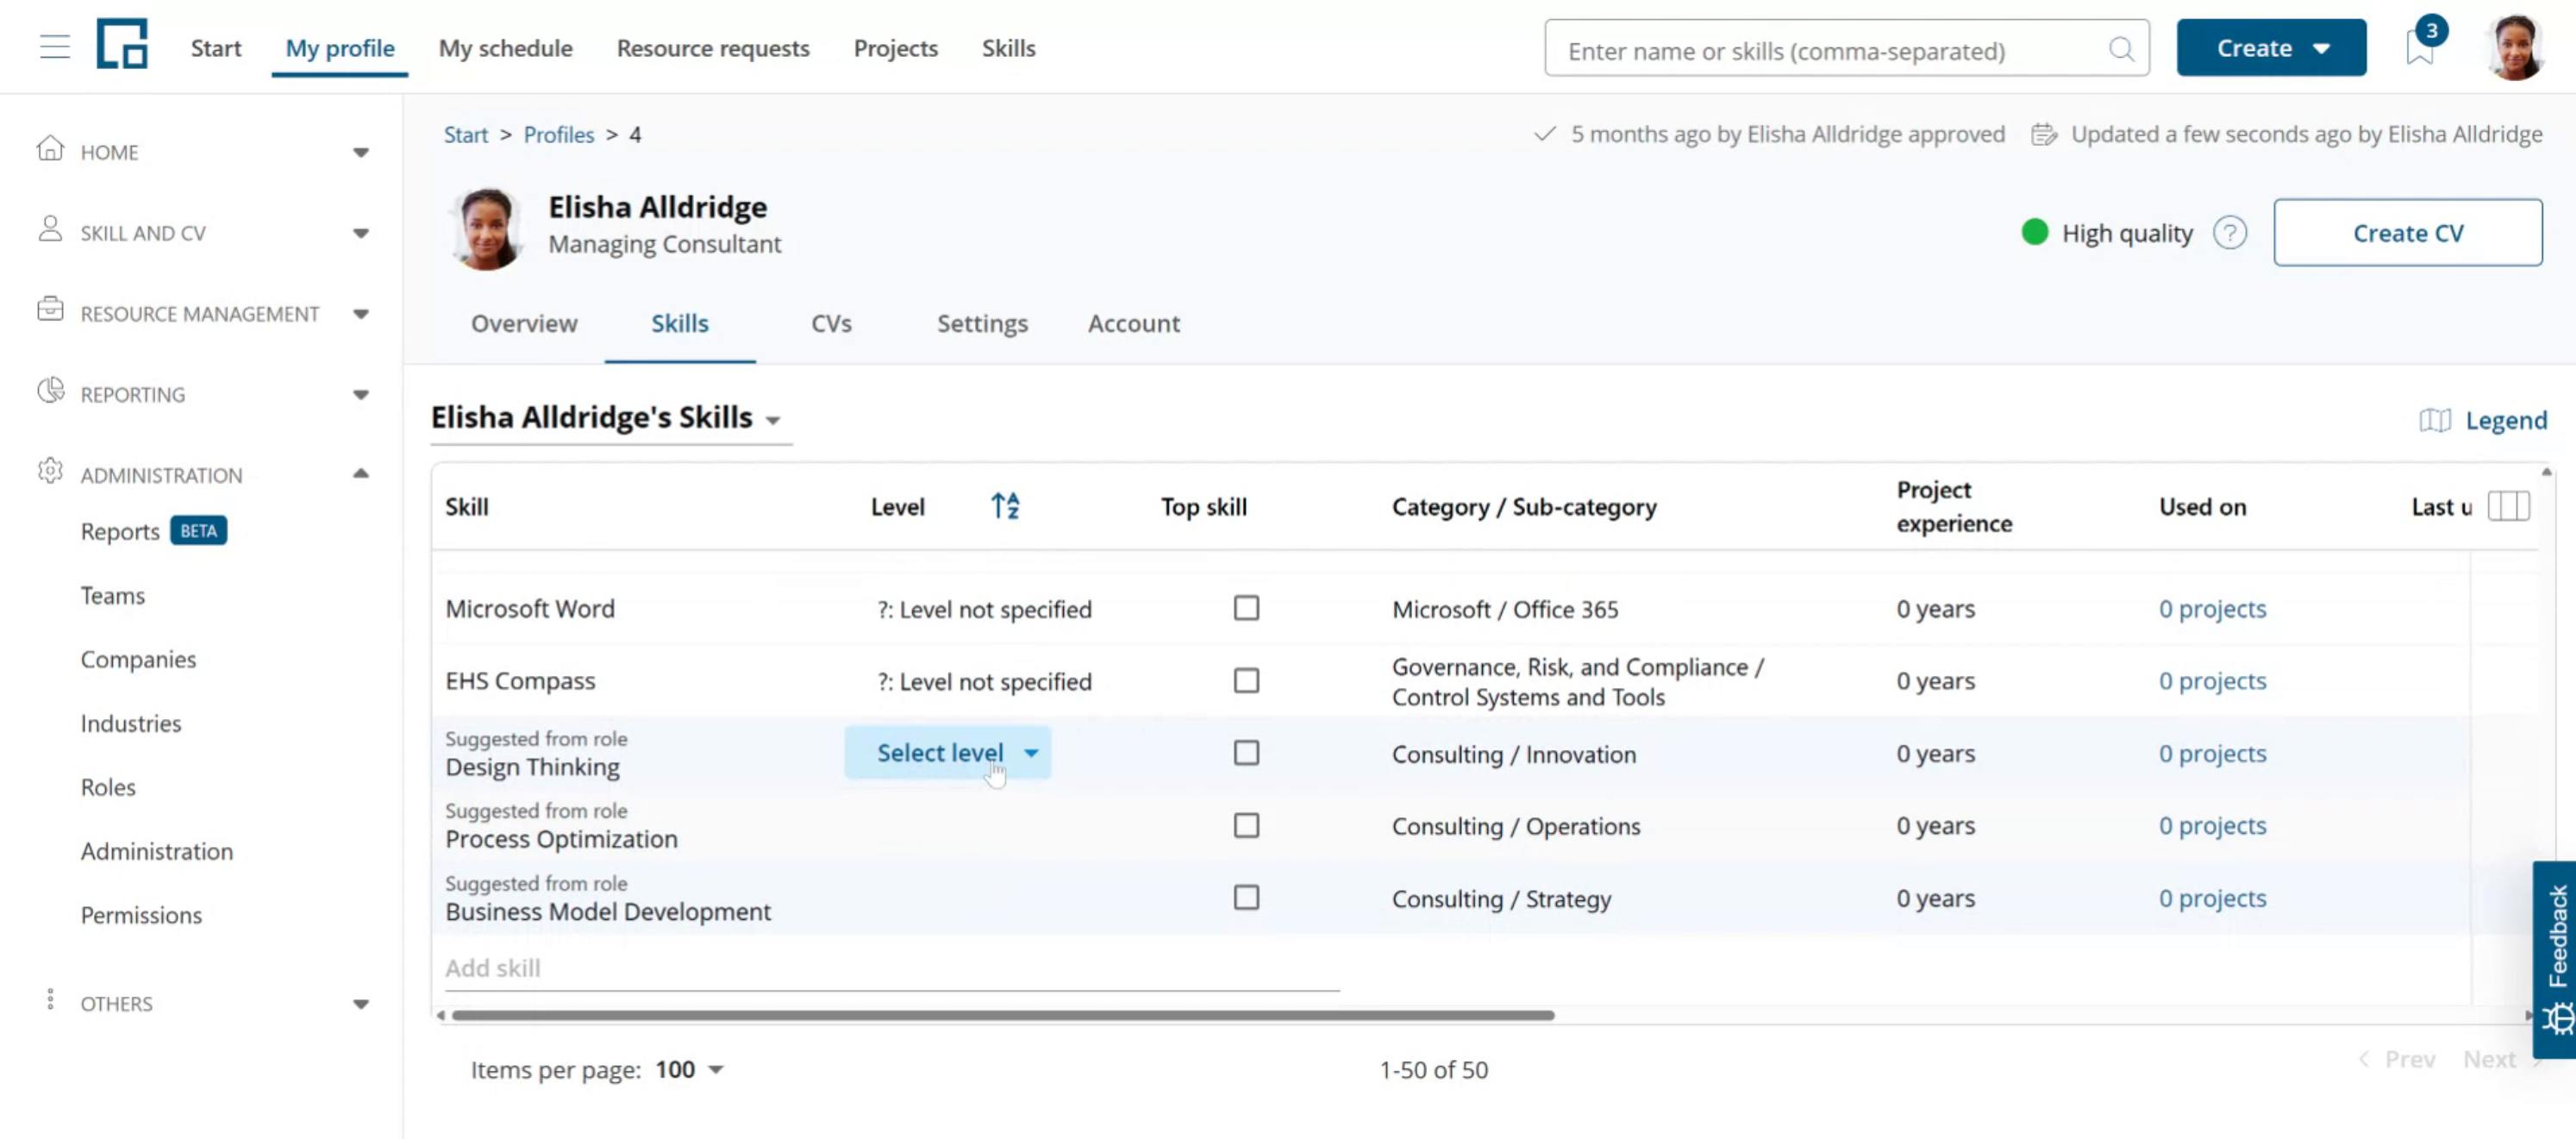The height and width of the screenshot is (1139, 2576).
Task: Expand the HOME sidebar section
Action: [x=361, y=152]
